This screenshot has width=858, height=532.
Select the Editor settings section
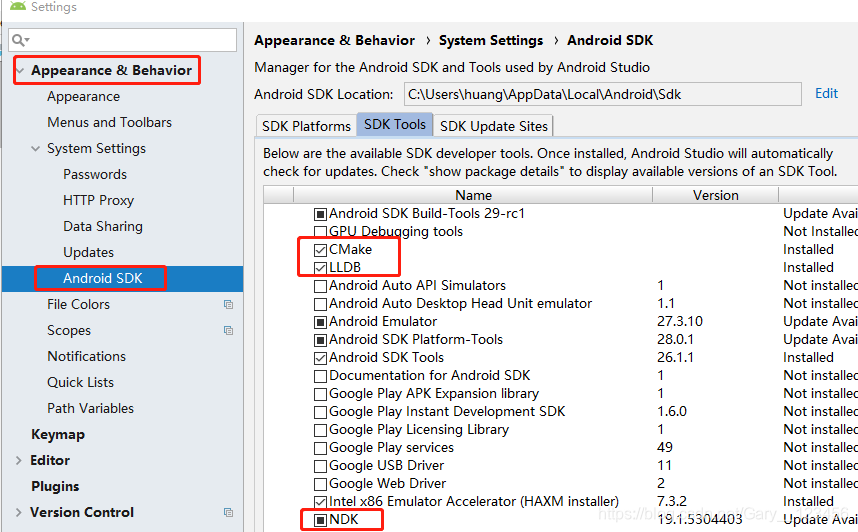tap(50, 460)
